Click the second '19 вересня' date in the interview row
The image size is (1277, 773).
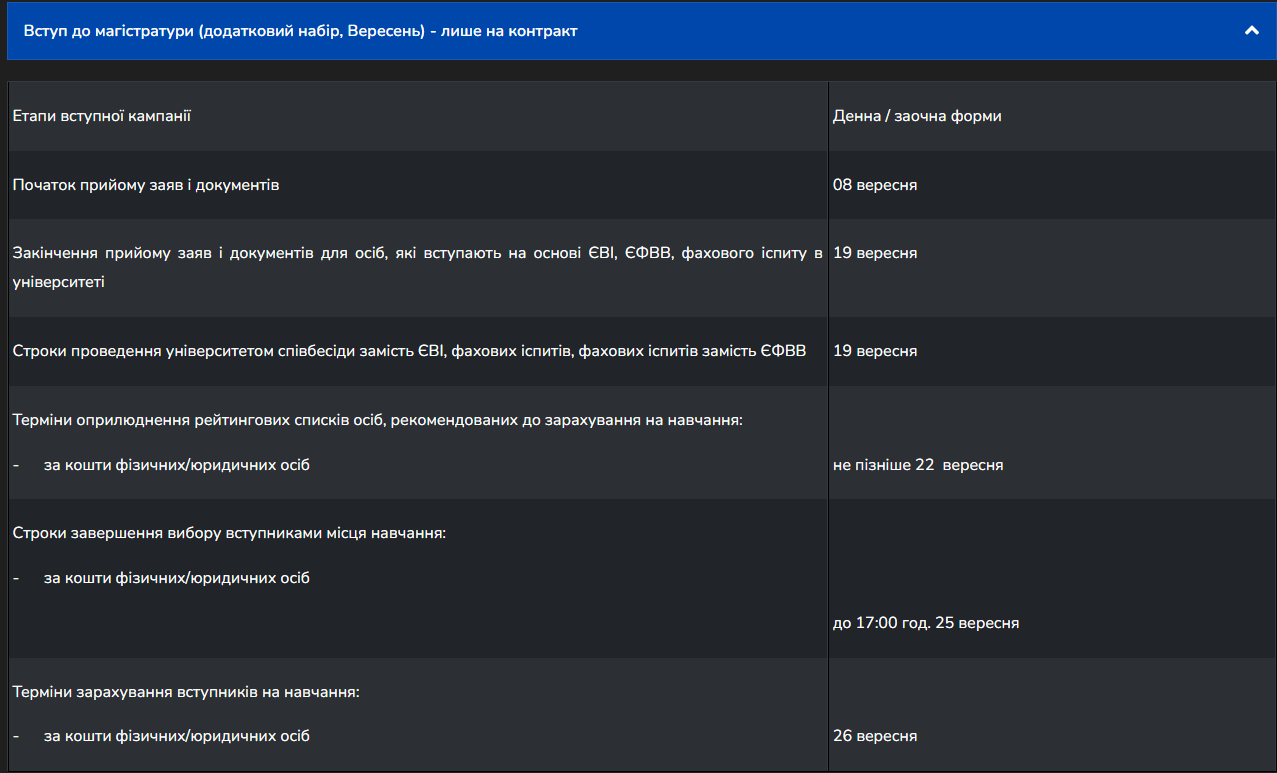[875, 351]
